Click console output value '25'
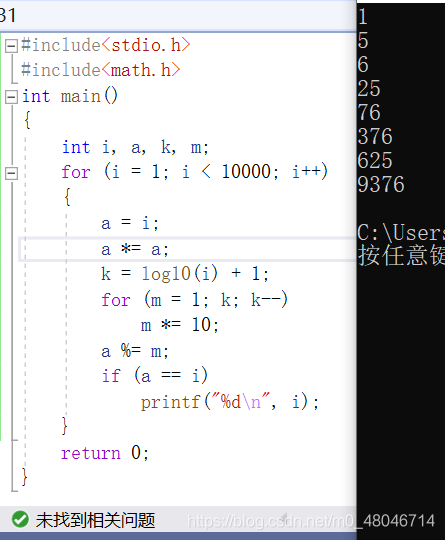The height and width of the screenshot is (540, 445). pyautogui.click(x=369, y=89)
